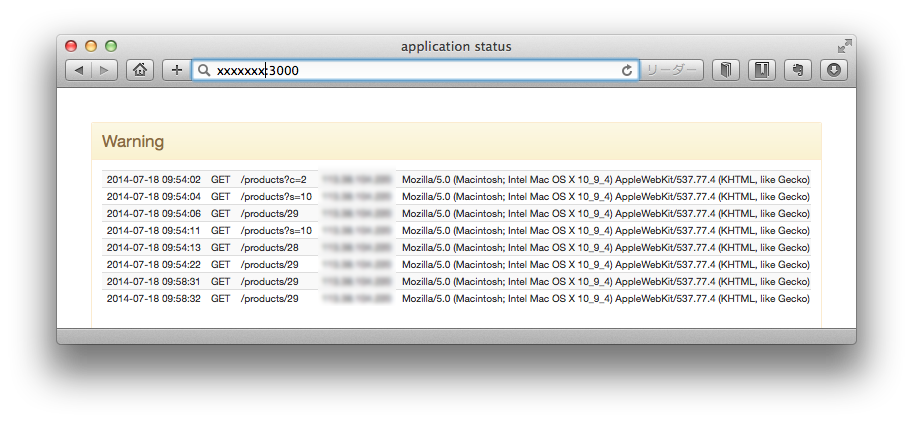Viewport: 913px width, 423px height.
Task: Click the blurred IP address in the 09:58:31 row
Action: 356,281
